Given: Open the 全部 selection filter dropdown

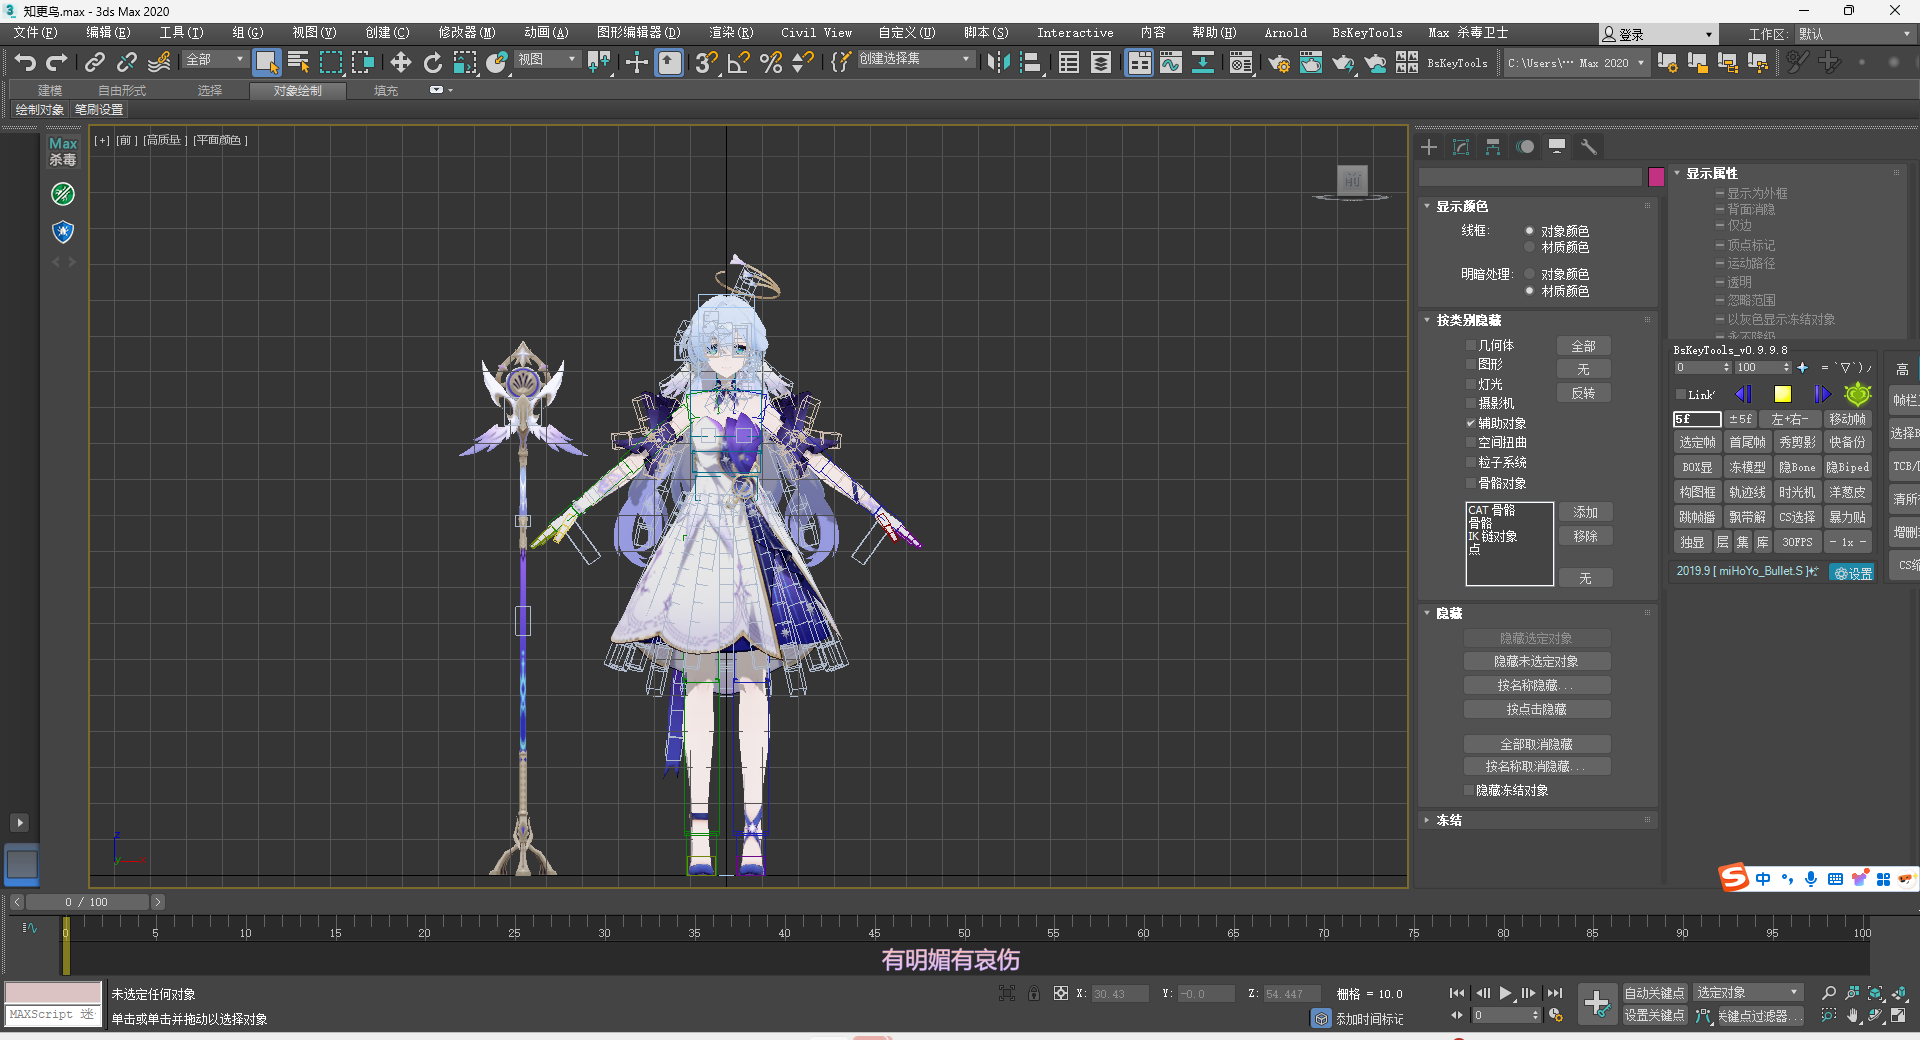Looking at the screenshot, I should click(214, 60).
